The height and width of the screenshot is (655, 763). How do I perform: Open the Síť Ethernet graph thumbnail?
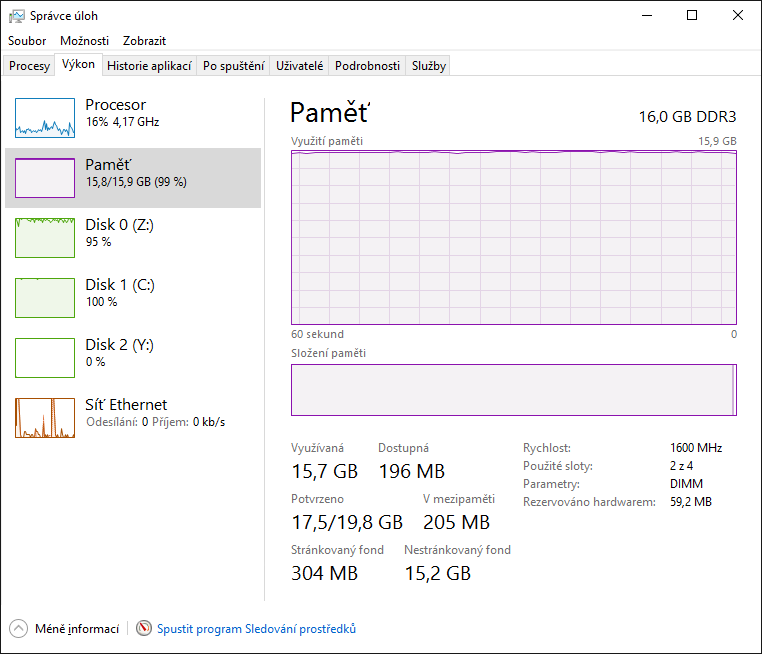(x=45, y=418)
